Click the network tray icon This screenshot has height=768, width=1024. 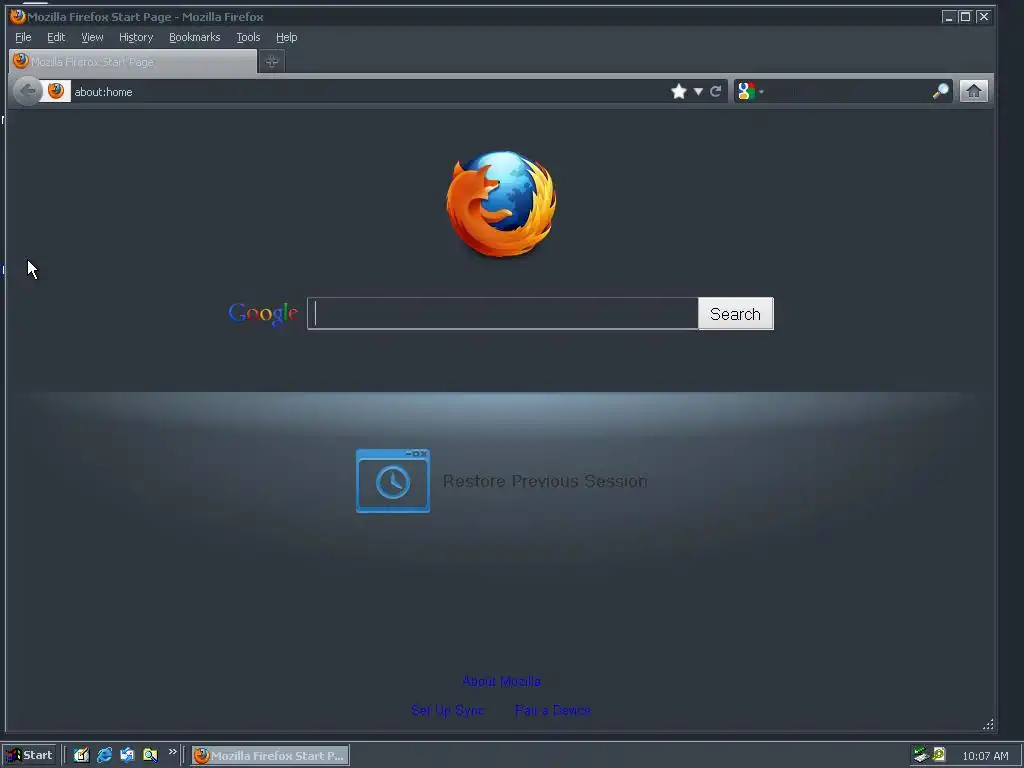pyautogui.click(x=921, y=755)
